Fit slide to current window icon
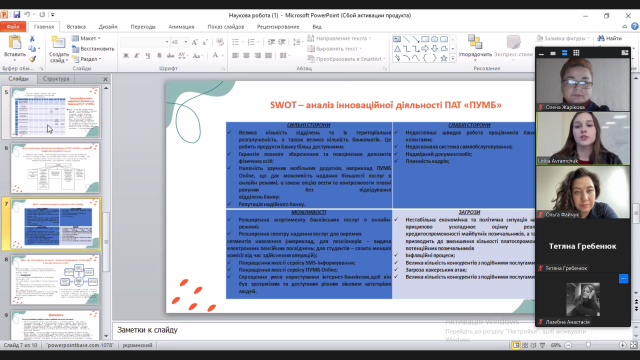The image size is (640, 360). pos(633,345)
